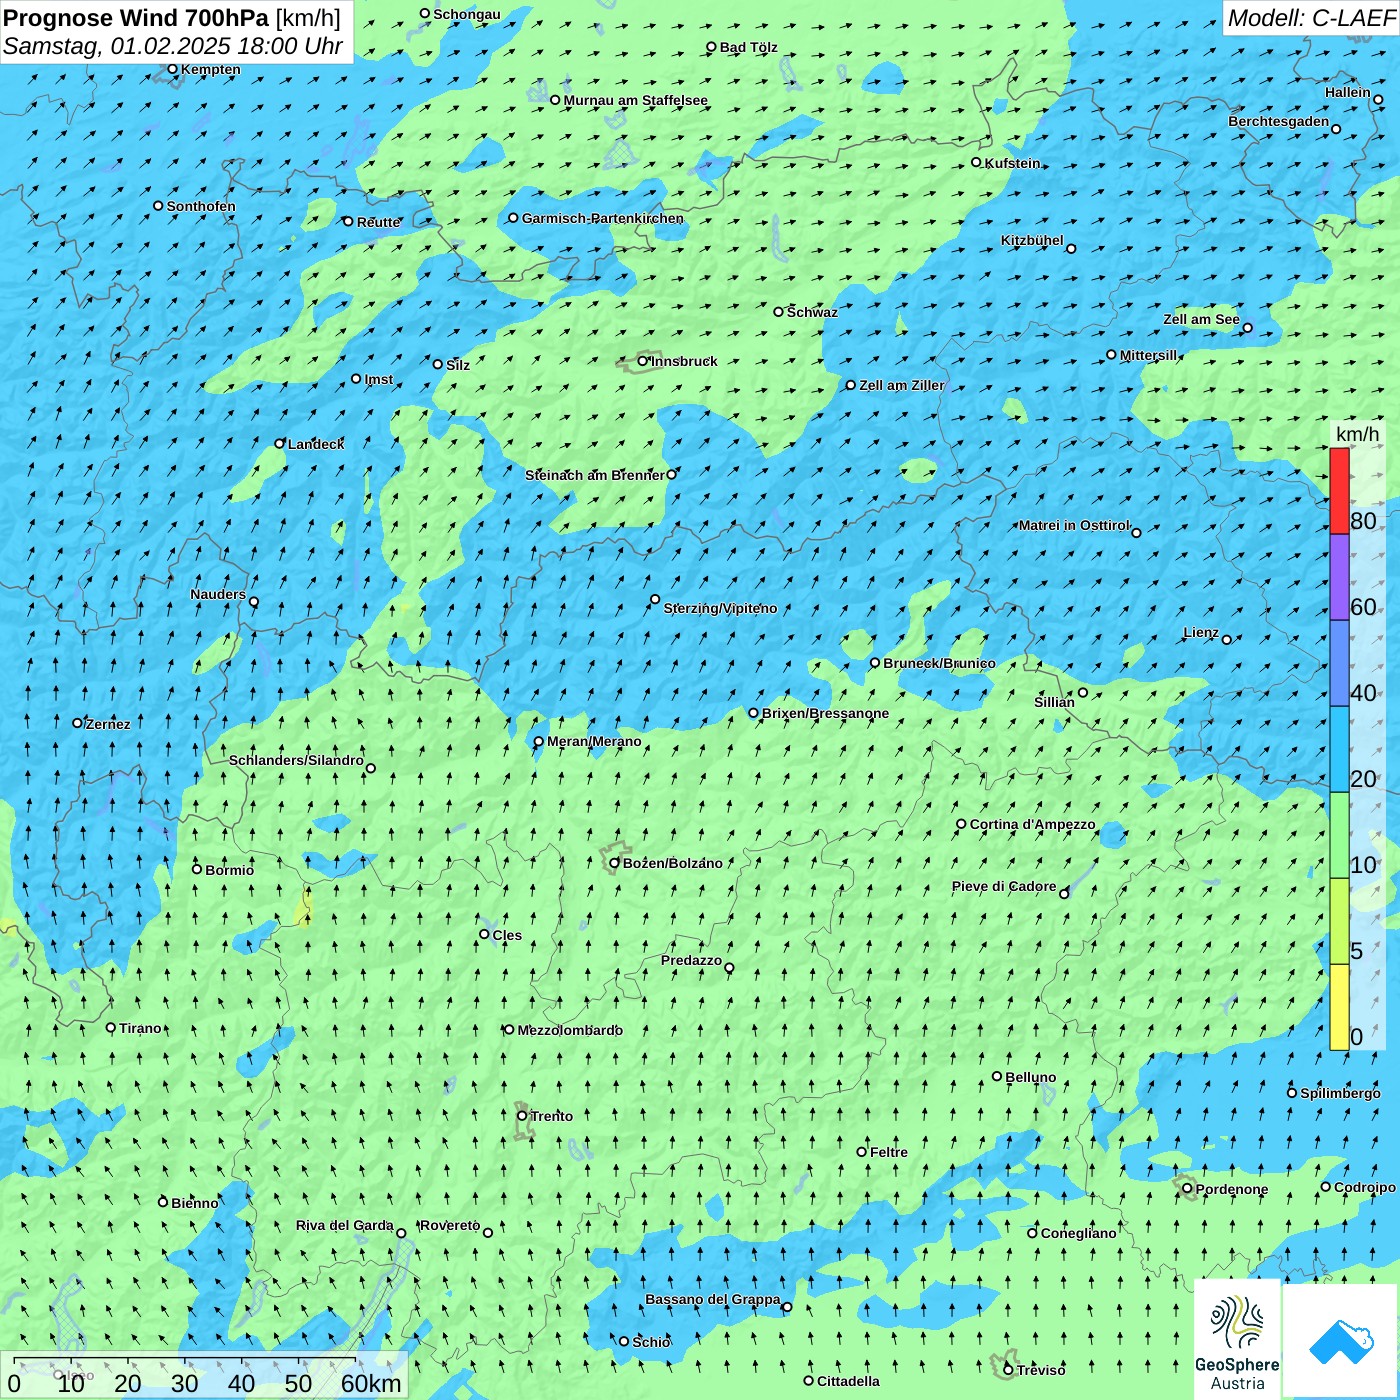Click the Predazzo town label
The height and width of the screenshot is (1400, 1400).
[x=691, y=960]
